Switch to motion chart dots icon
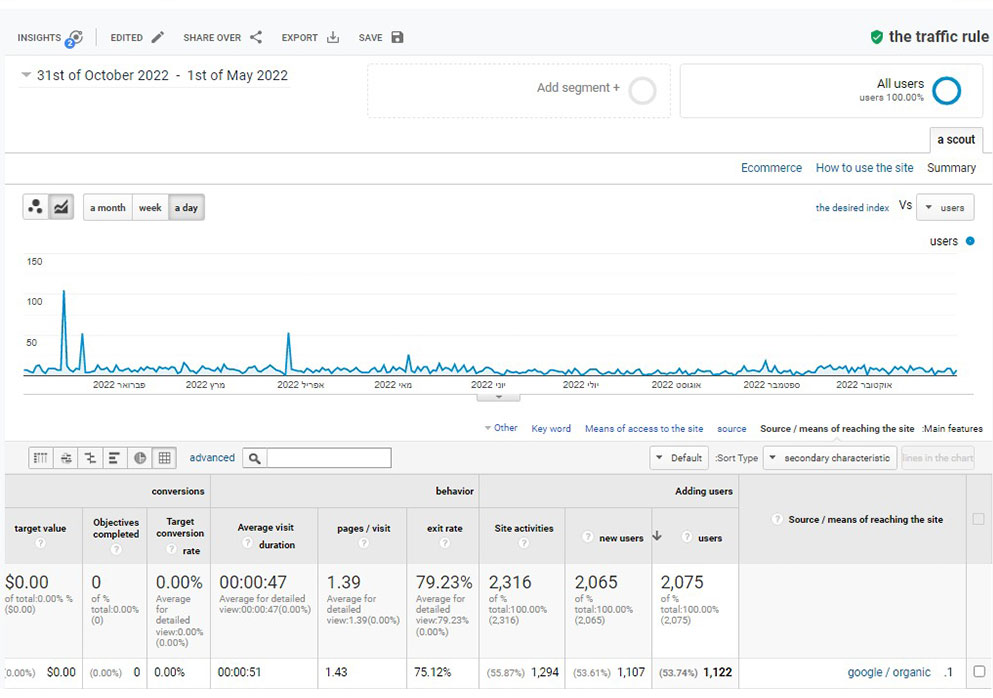This screenshot has width=993, height=698. pos(36,208)
